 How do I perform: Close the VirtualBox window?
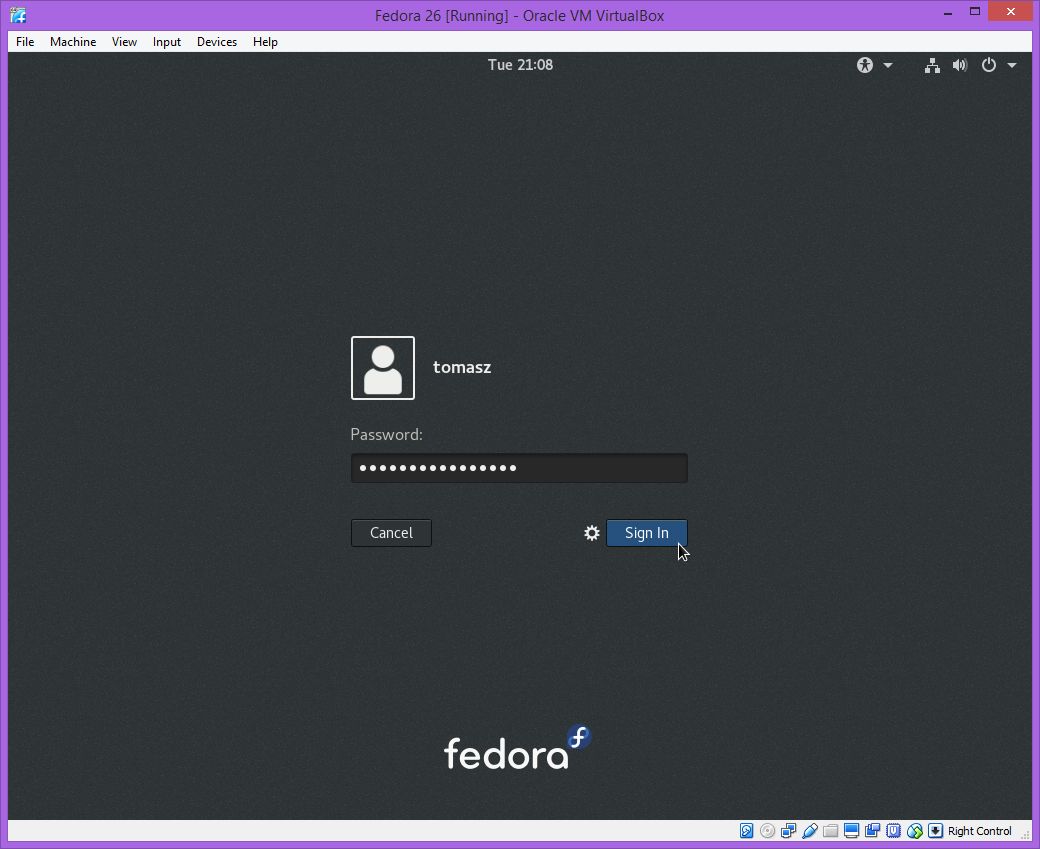tap(1011, 11)
